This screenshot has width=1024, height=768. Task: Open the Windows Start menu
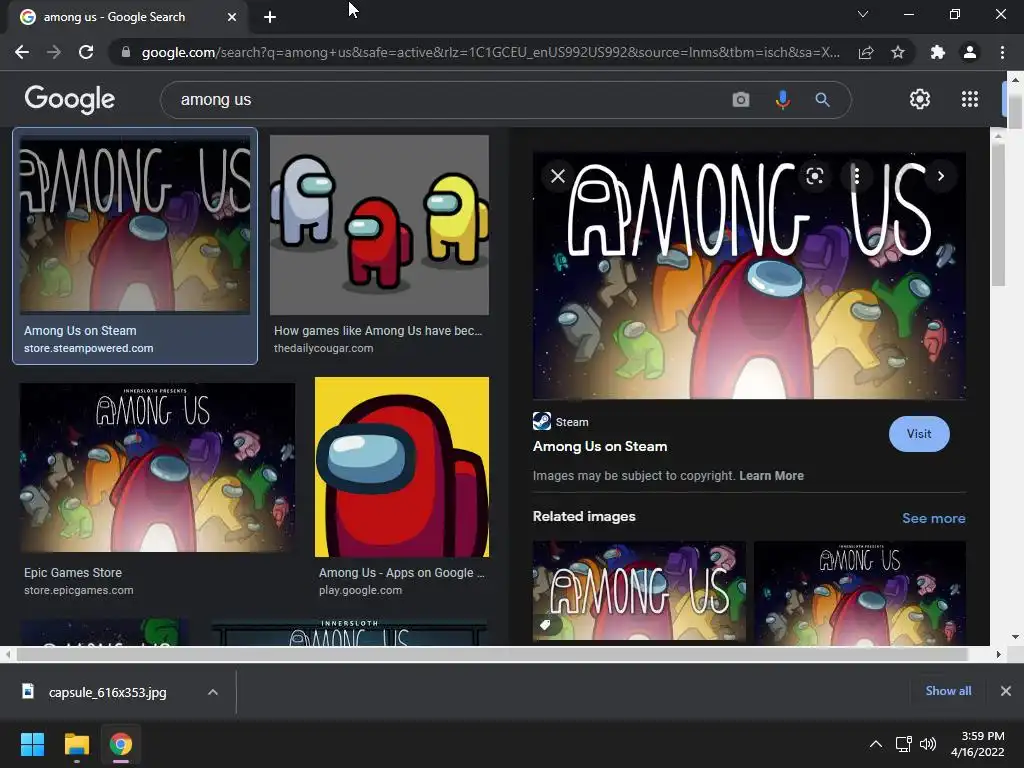(32, 744)
